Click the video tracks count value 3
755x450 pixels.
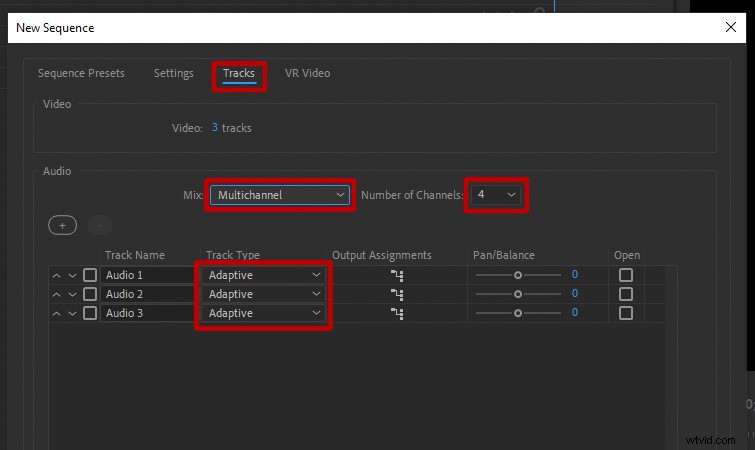214,128
